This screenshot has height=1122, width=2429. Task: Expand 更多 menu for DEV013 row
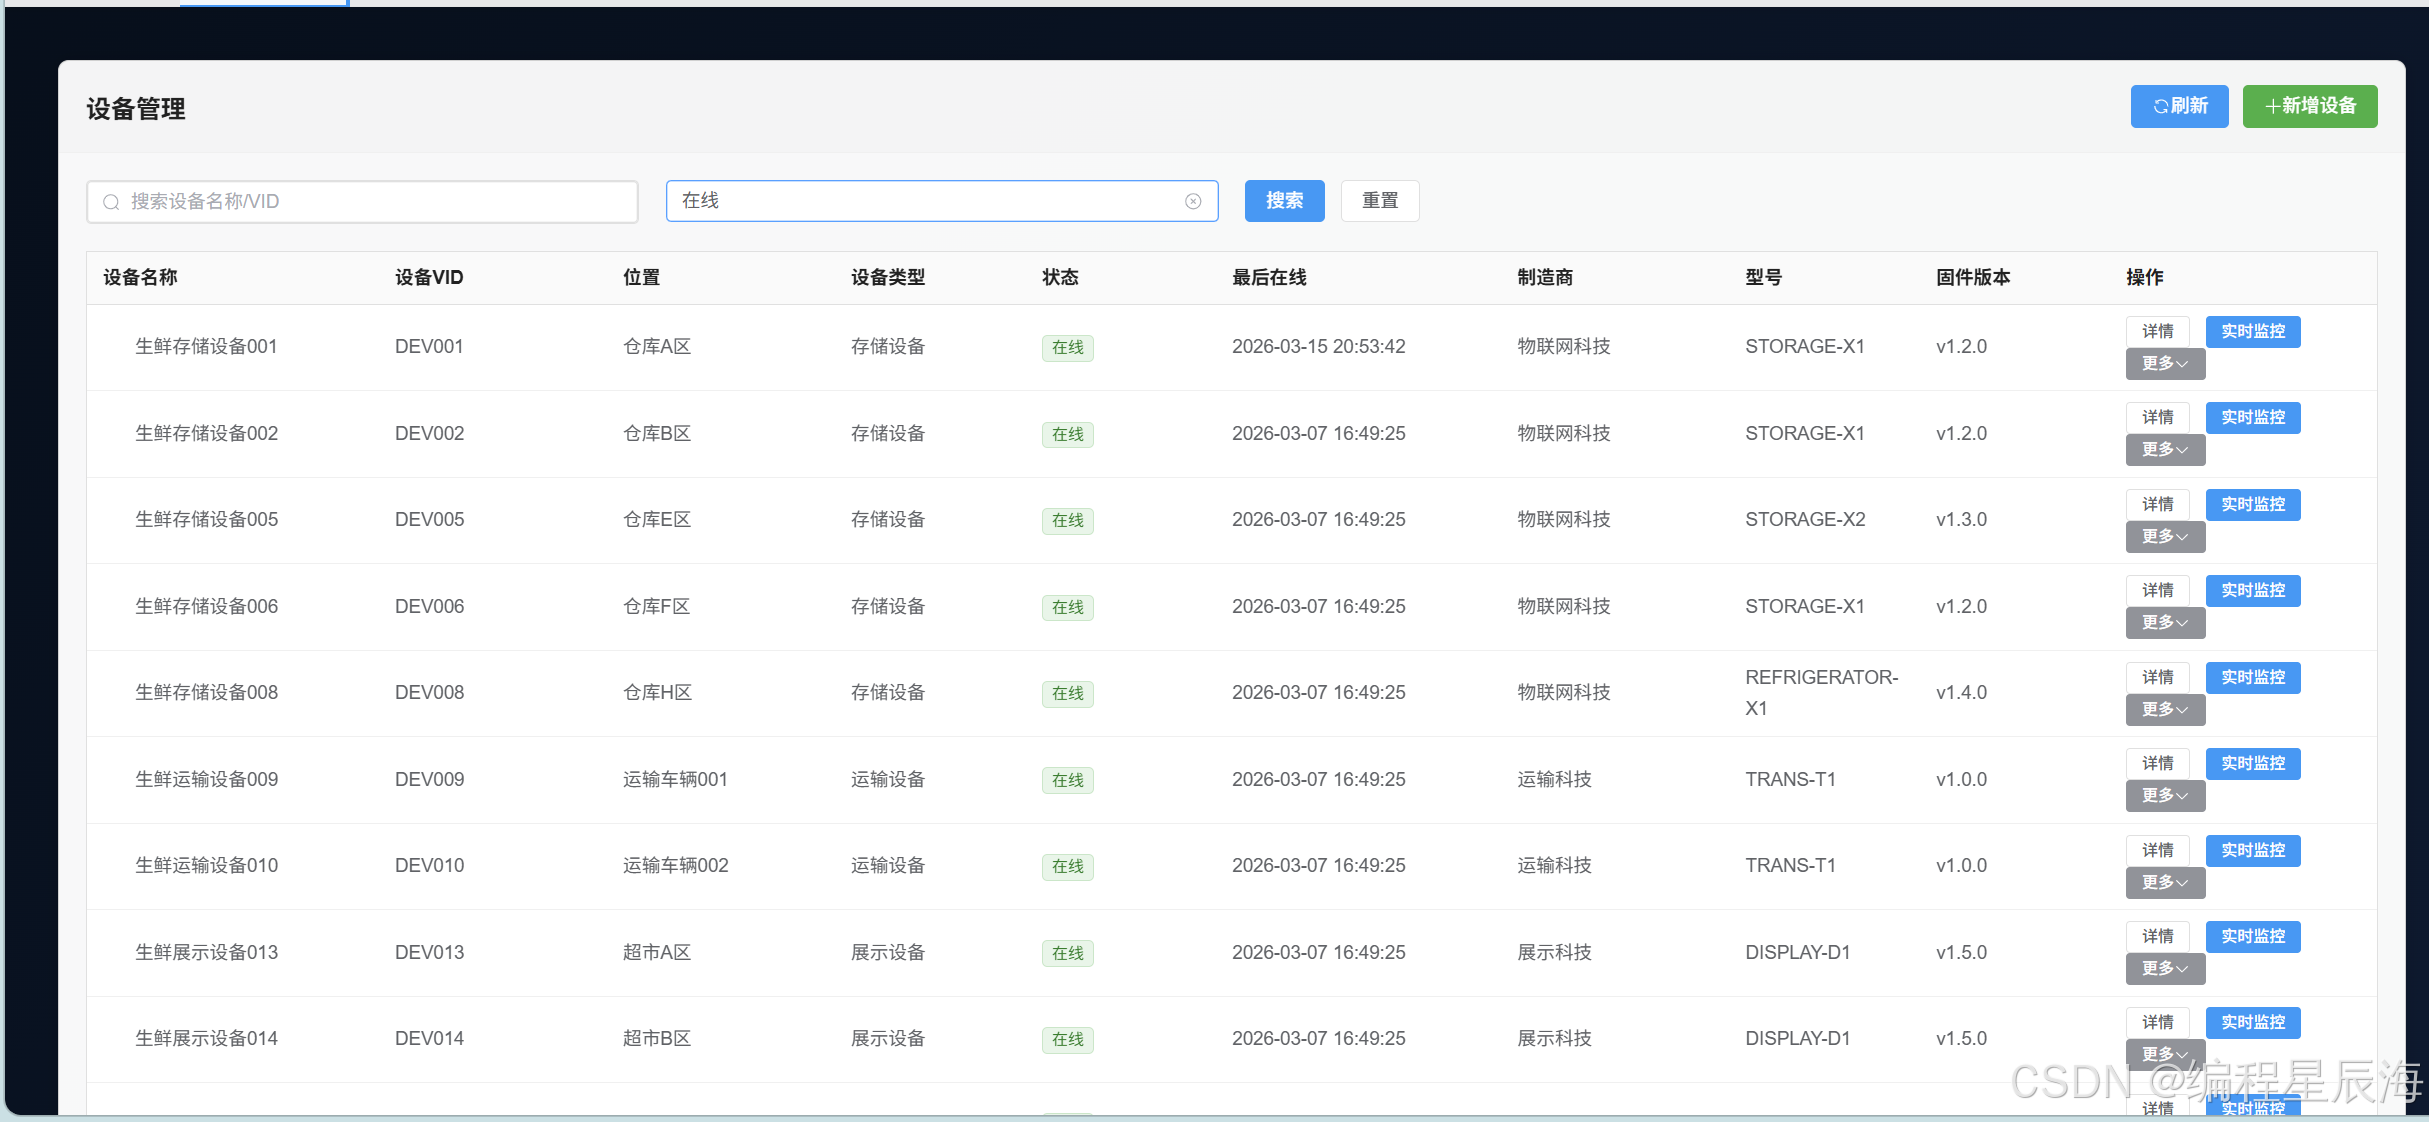[x=2165, y=969]
